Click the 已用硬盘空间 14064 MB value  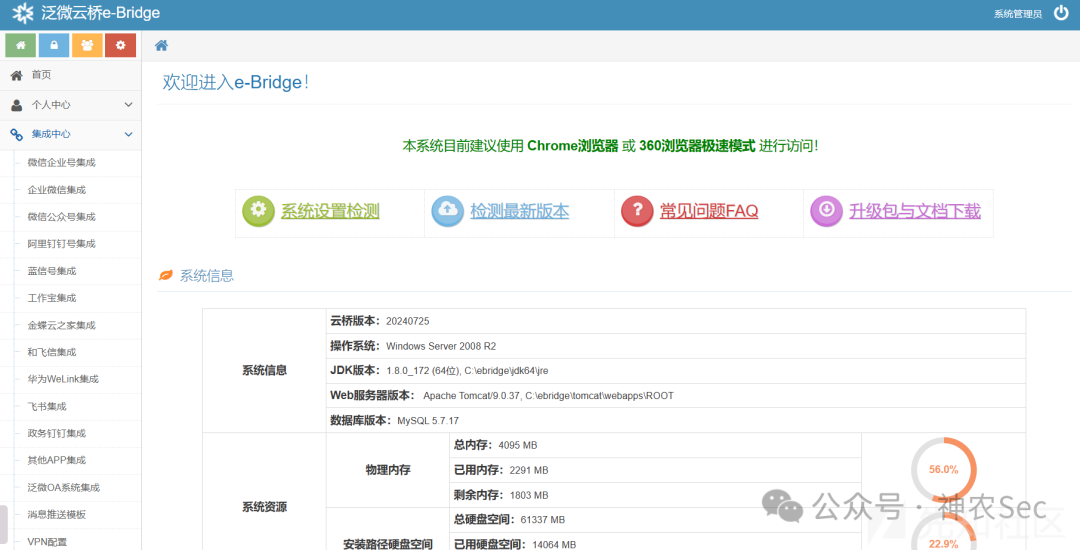click(554, 544)
